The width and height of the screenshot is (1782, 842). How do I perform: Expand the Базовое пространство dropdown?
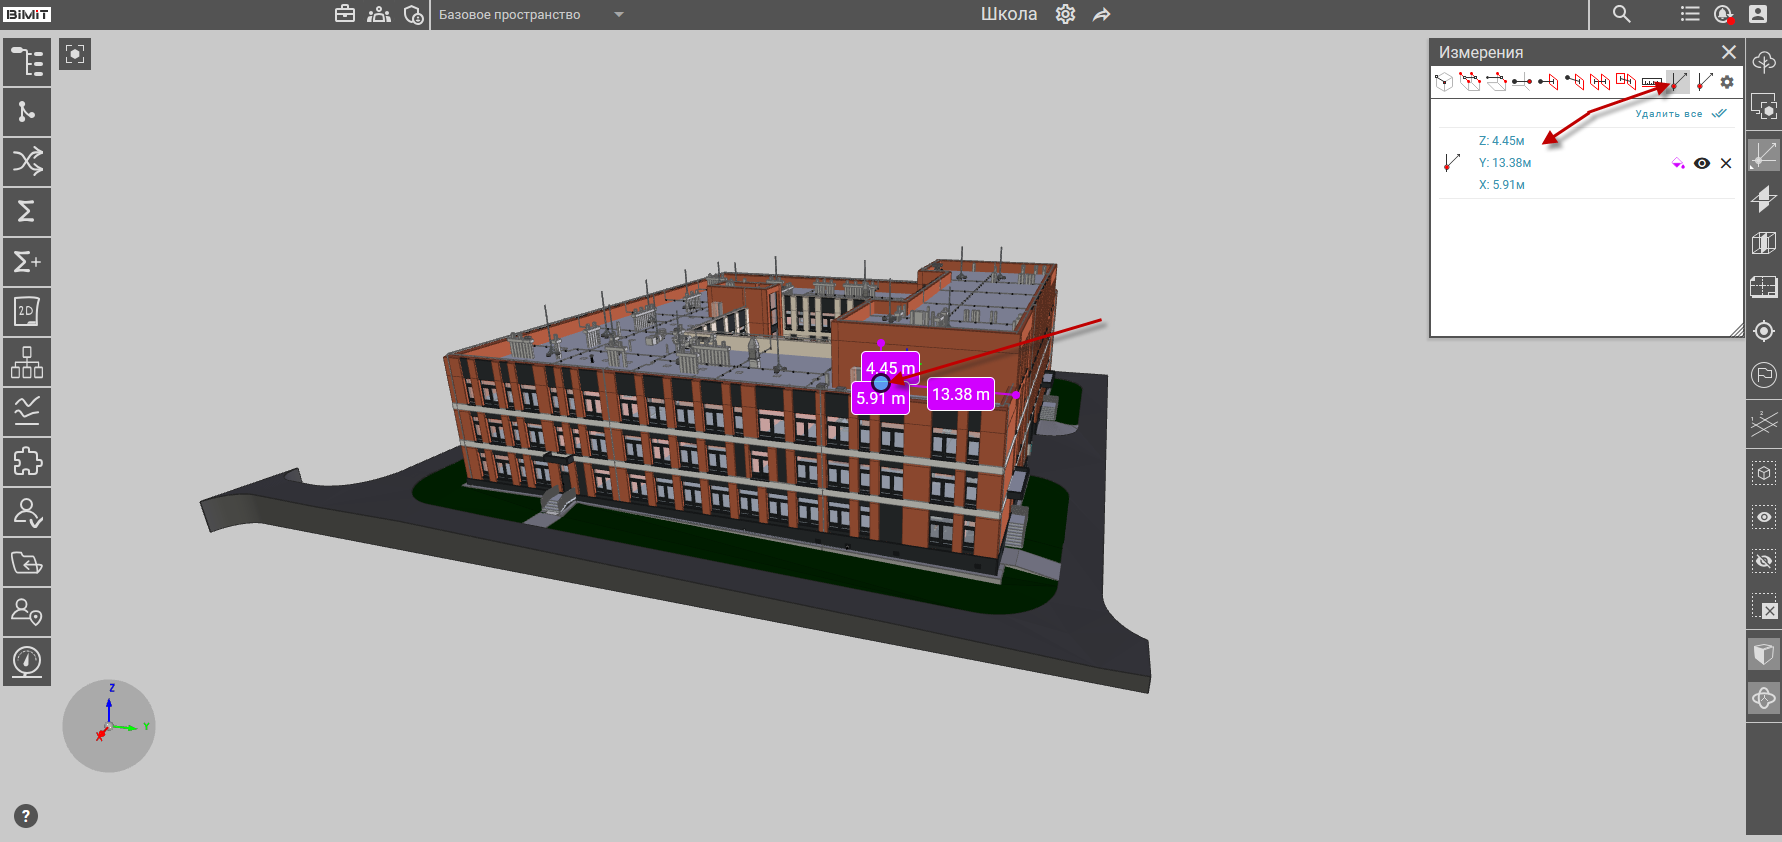tap(619, 15)
